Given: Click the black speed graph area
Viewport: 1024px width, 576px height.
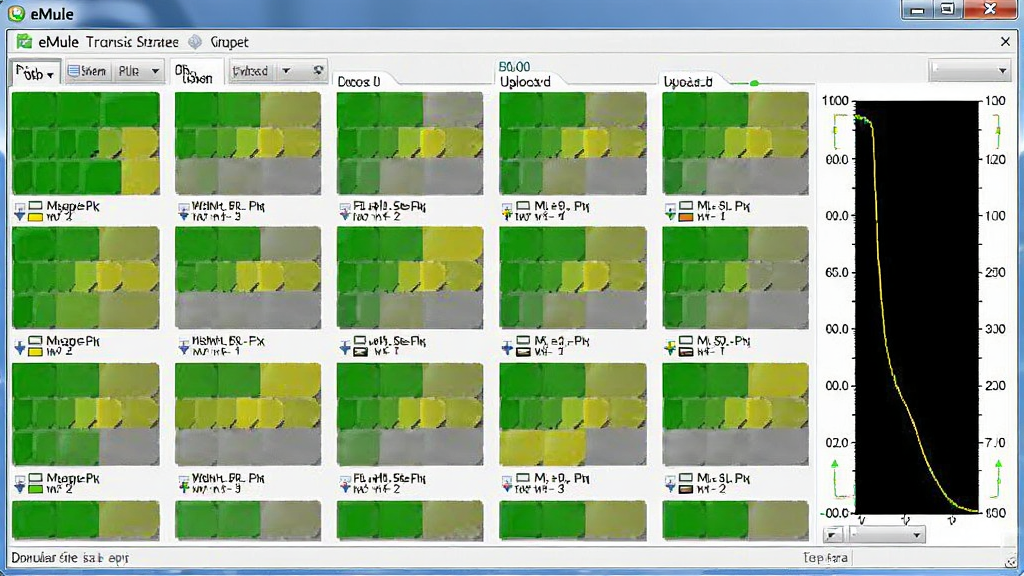Looking at the screenshot, I should point(917,306).
